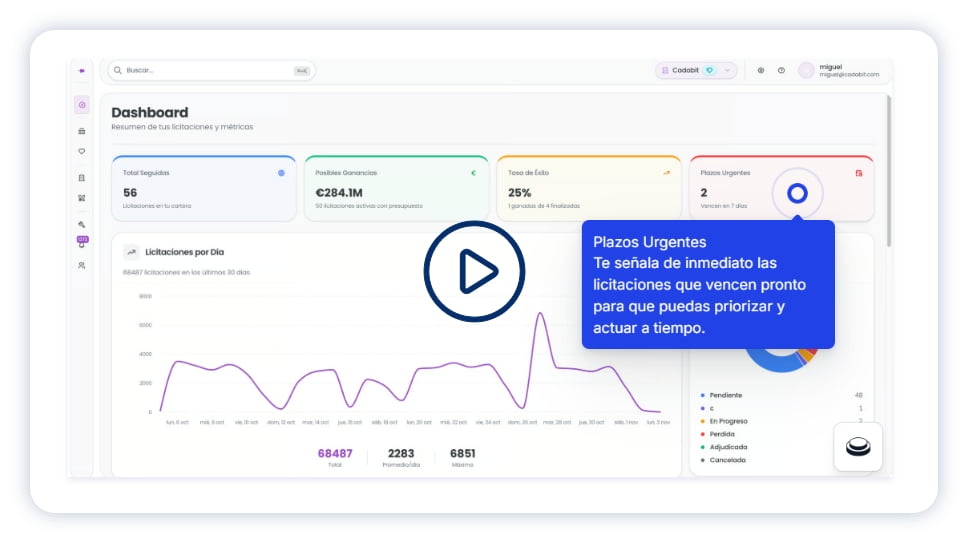This screenshot has height=543, width=968.
Task: Click the dashboard vertical scrollbar
Action: pos(889,171)
